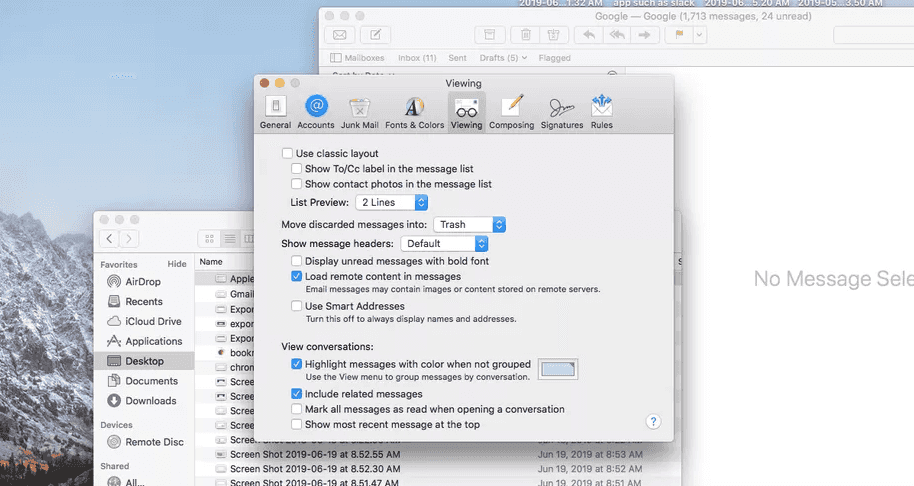Screen dimensions: 914x486
Task: Select Inbox in Mail favorites bar
Action: coord(416,58)
